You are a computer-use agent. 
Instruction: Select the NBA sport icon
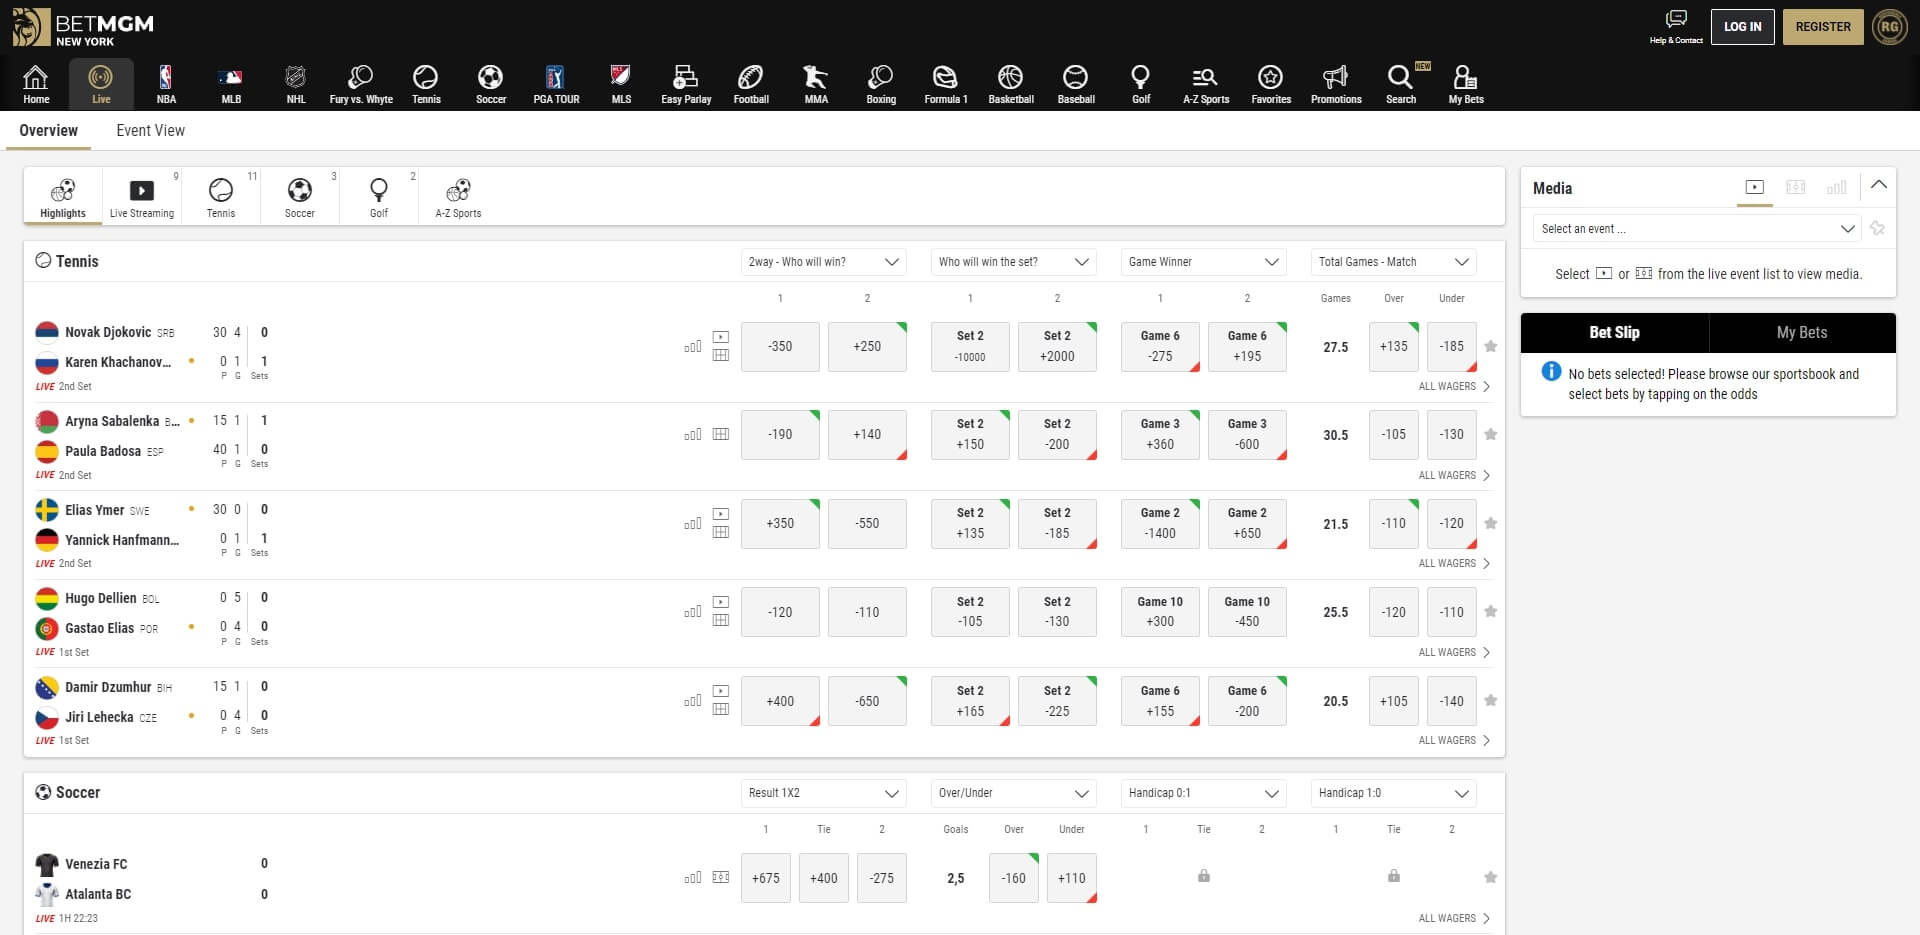point(166,84)
